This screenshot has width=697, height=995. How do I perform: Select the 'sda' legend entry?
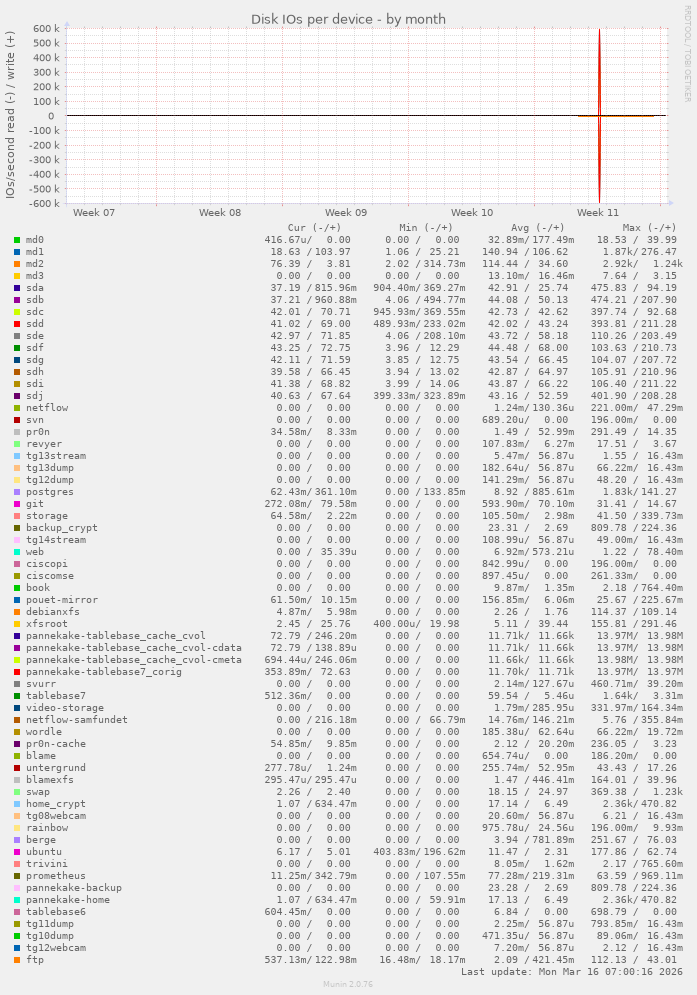coord(35,287)
